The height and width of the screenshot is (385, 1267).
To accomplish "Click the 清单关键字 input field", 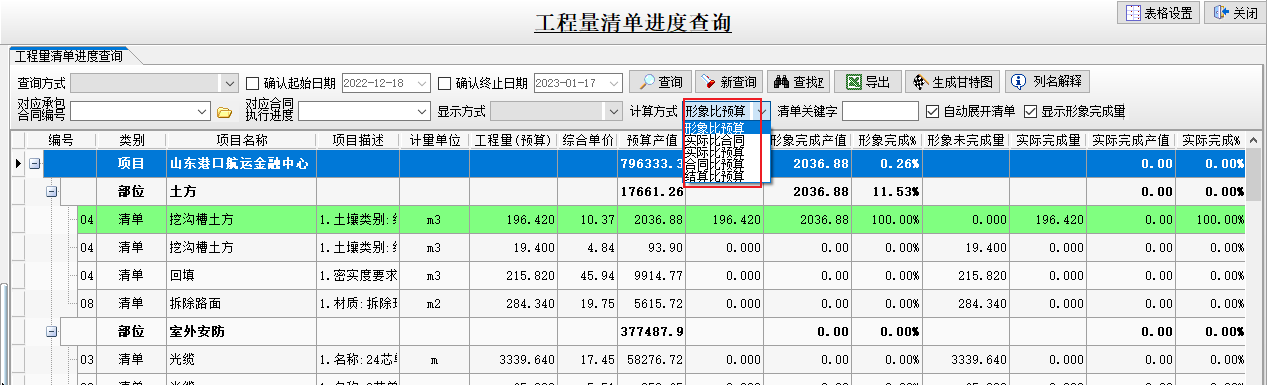I will (880, 111).
